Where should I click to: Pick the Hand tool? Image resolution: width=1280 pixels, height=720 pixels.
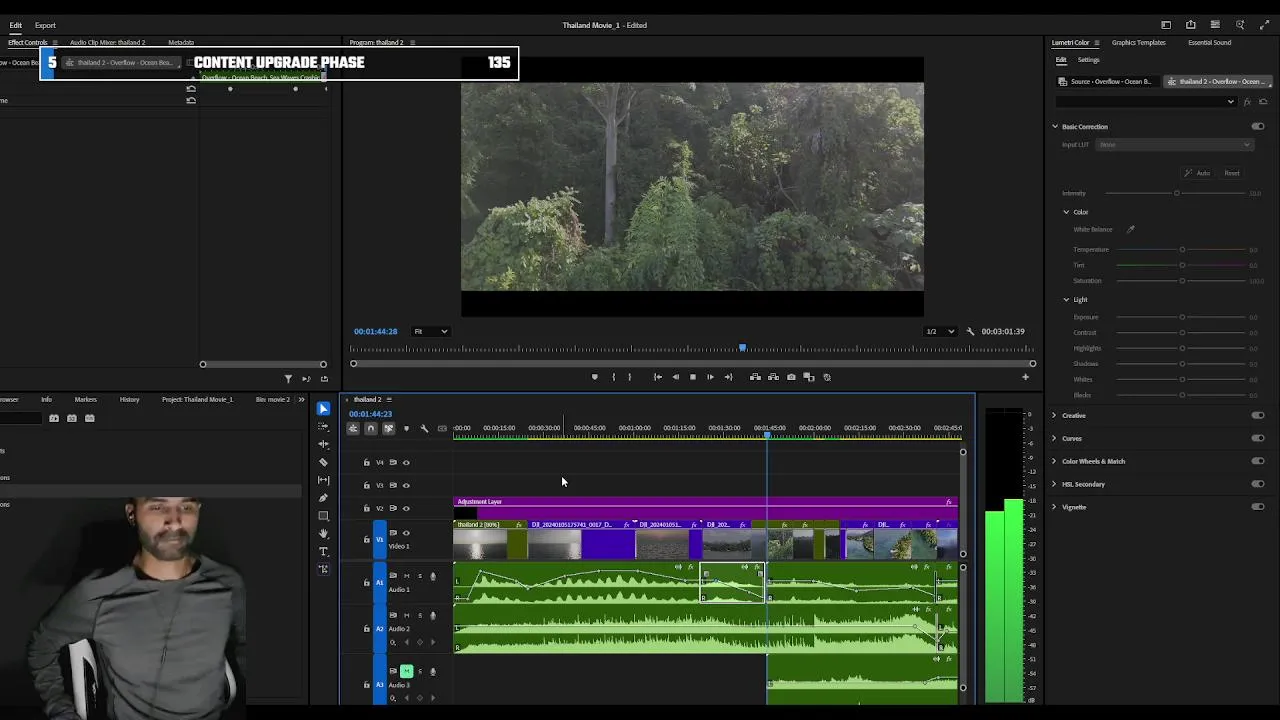(323, 533)
